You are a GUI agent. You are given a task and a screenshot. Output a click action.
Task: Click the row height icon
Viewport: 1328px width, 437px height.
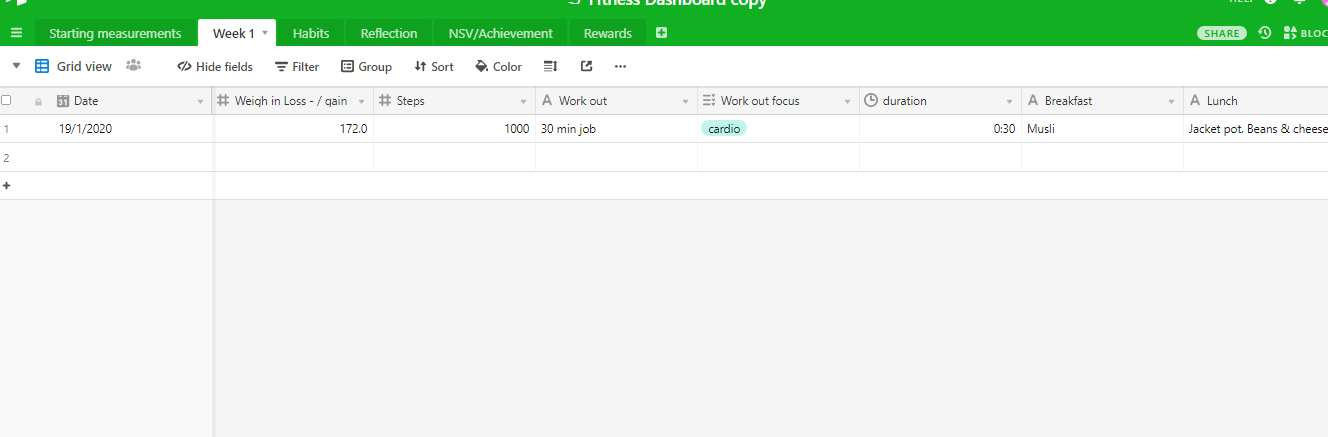tap(550, 67)
